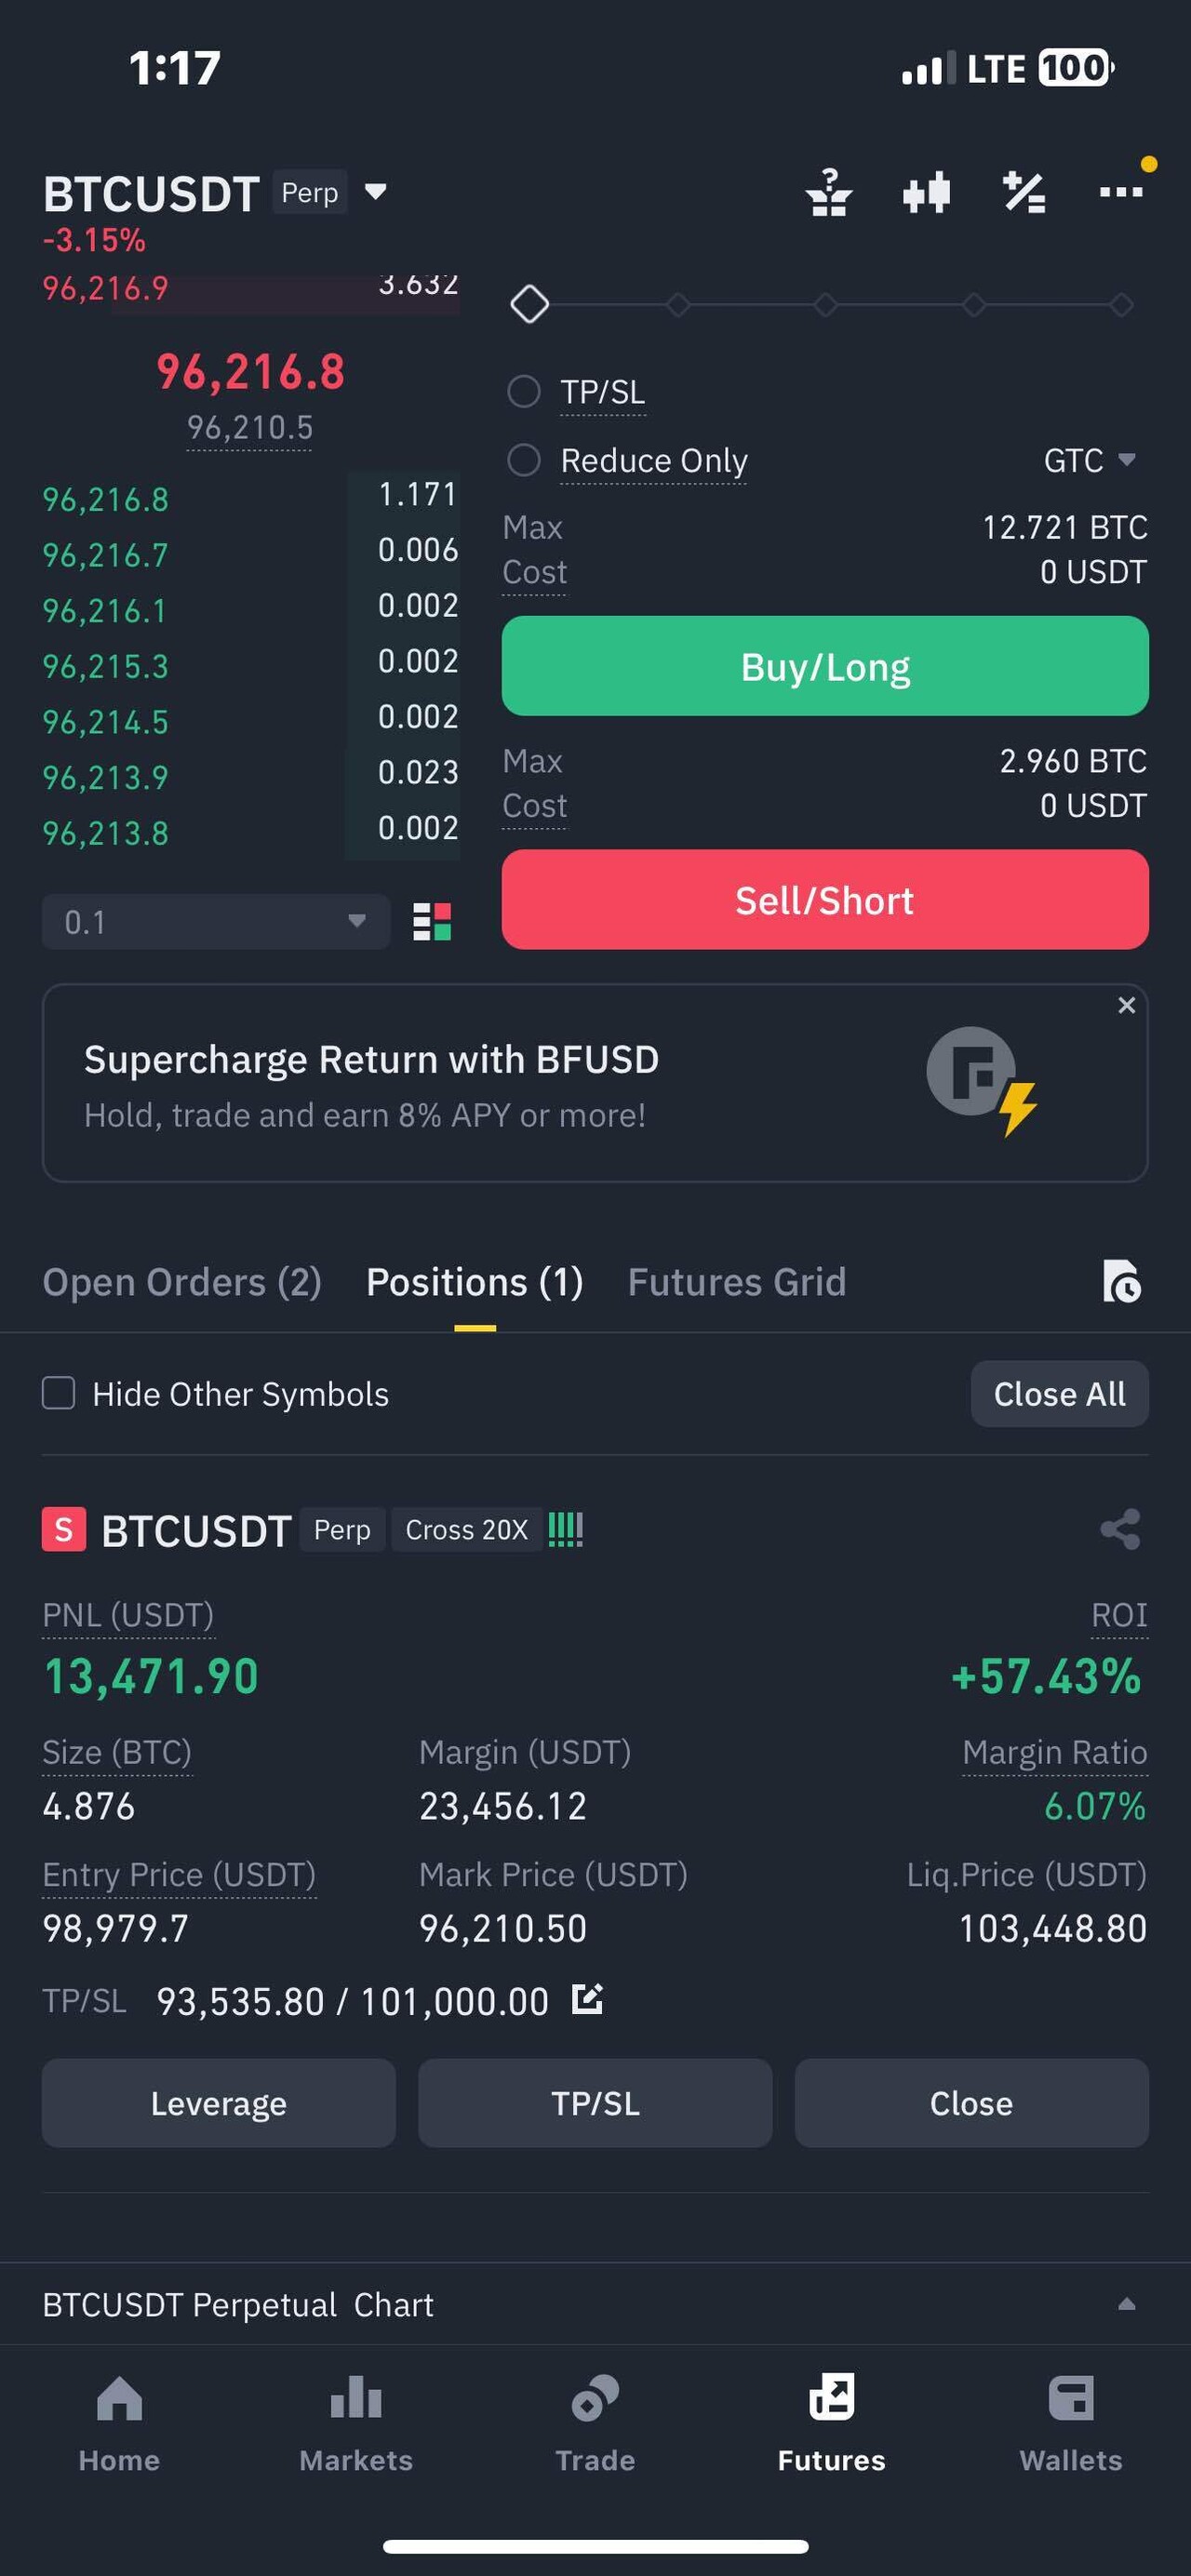The height and width of the screenshot is (2576, 1191).
Task: Enable the Reduce Only option
Action: click(524, 460)
